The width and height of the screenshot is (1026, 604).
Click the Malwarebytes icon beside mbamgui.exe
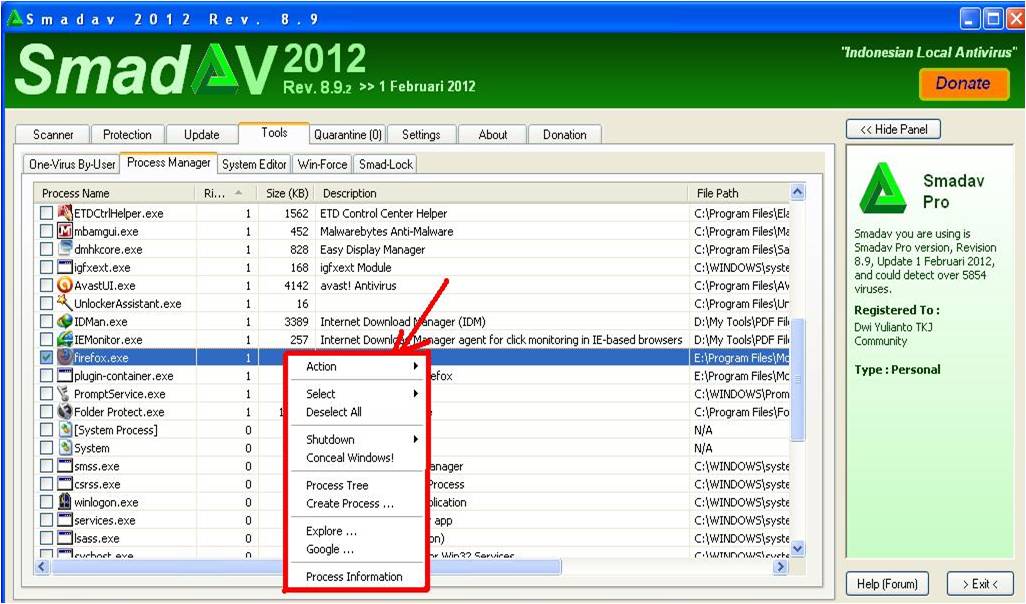65,231
